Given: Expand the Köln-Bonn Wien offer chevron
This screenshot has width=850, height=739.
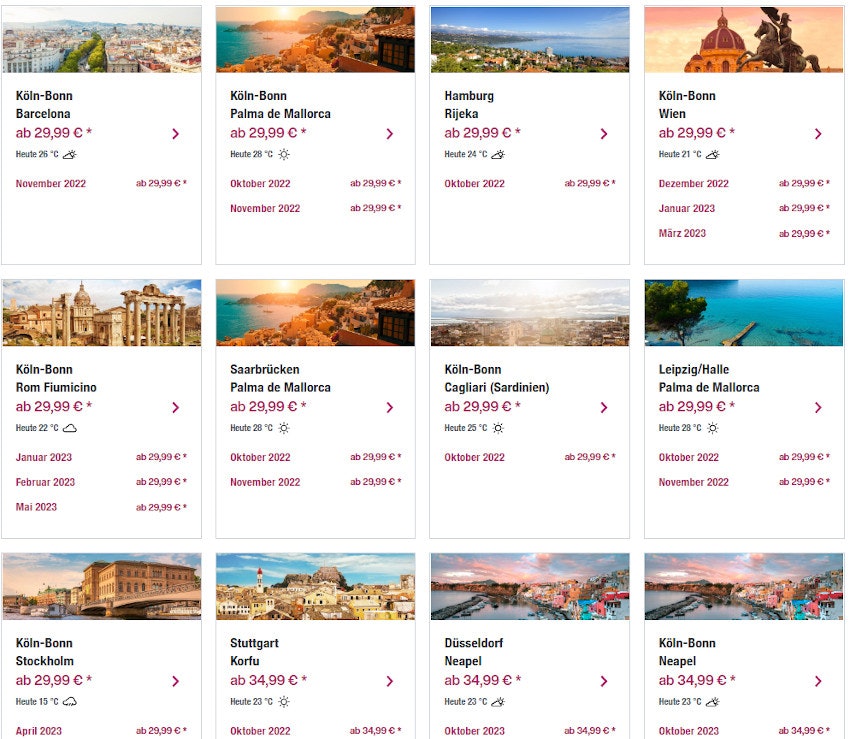Looking at the screenshot, I should tap(818, 133).
